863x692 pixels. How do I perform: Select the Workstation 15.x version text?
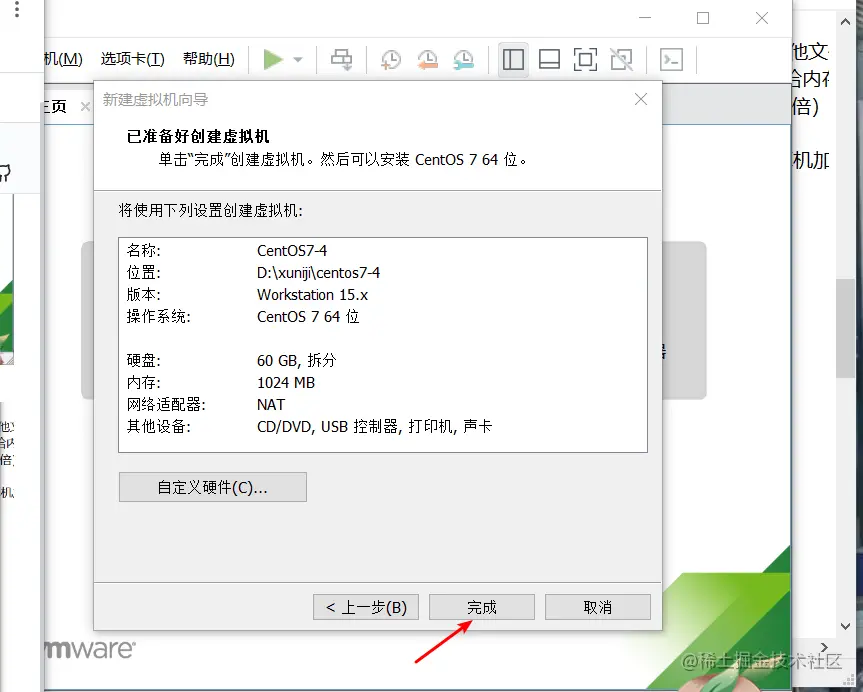(x=312, y=295)
